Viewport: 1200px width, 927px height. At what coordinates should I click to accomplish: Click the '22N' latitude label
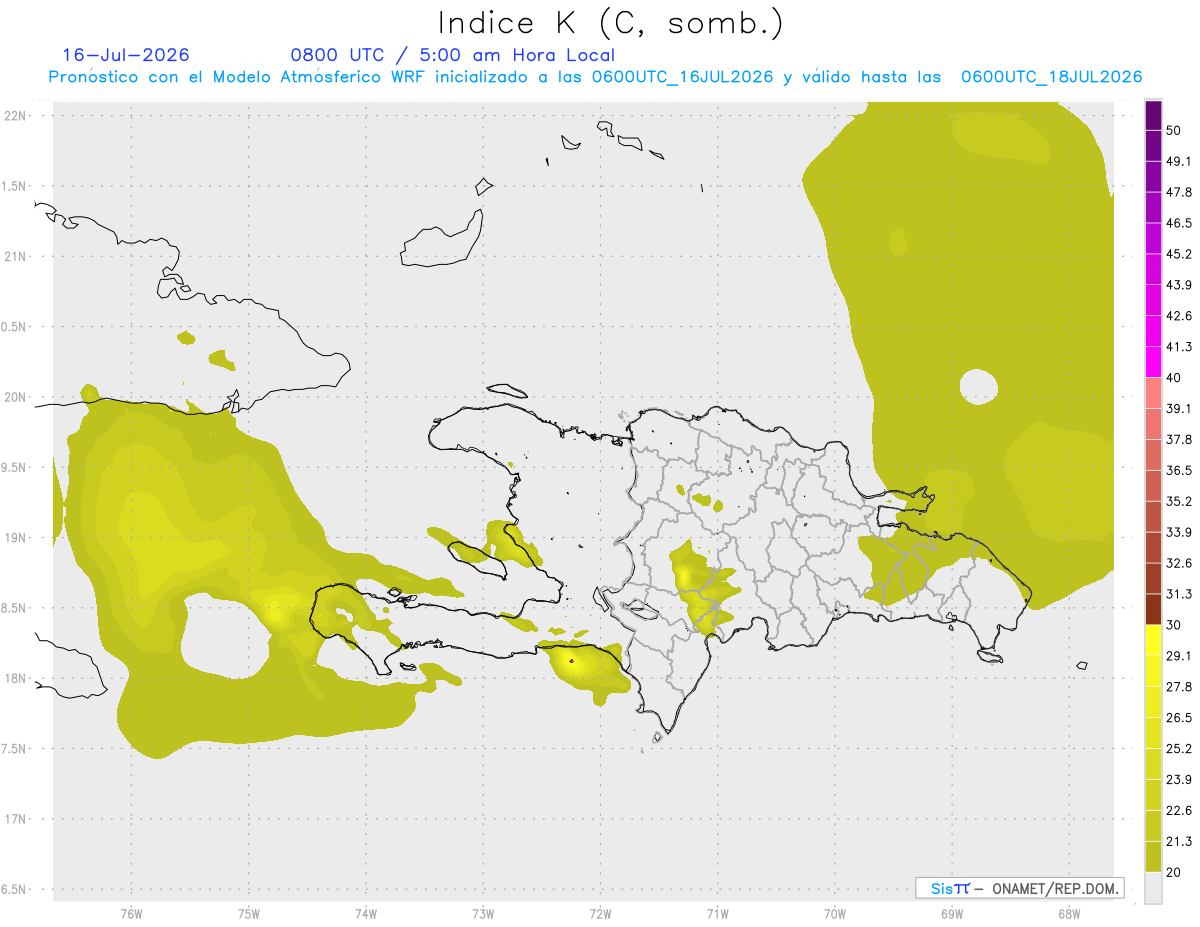coord(17,115)
